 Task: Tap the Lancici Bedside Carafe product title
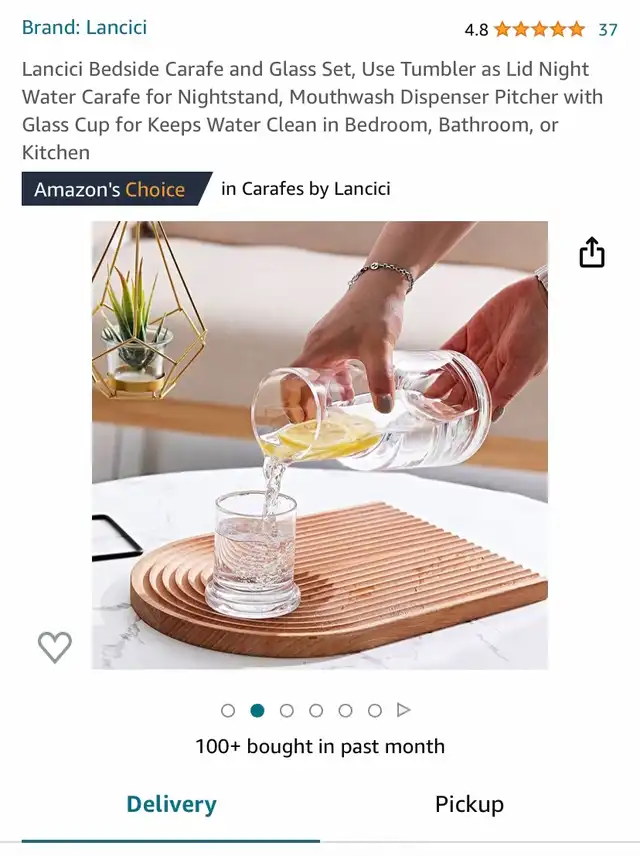[312, 111]
